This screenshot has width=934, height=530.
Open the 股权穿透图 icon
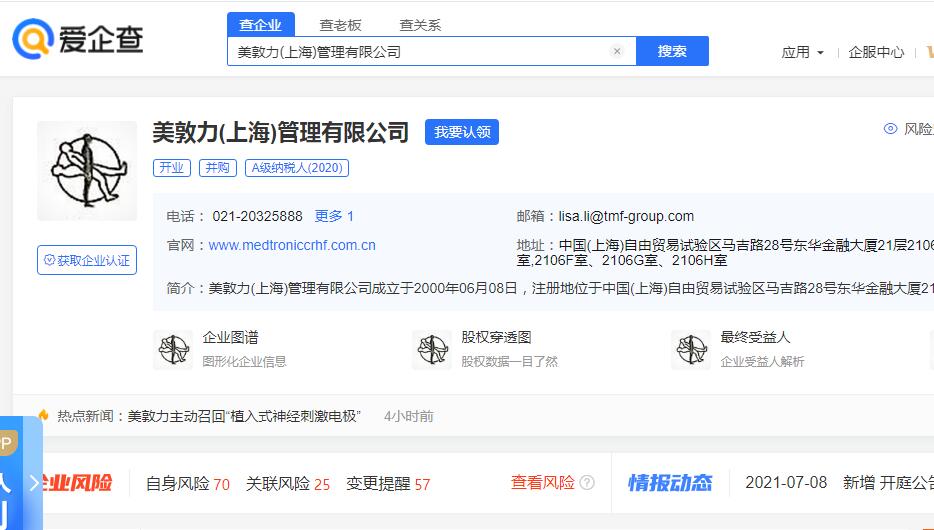tap(432, 350)
